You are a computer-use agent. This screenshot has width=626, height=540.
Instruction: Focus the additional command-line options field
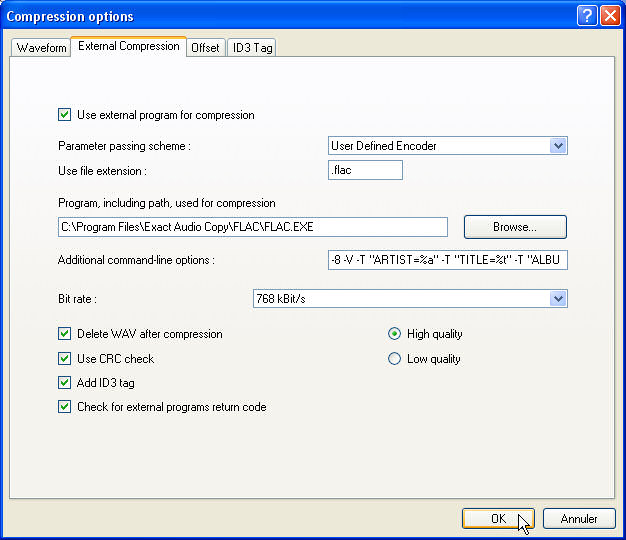(447, 261)
